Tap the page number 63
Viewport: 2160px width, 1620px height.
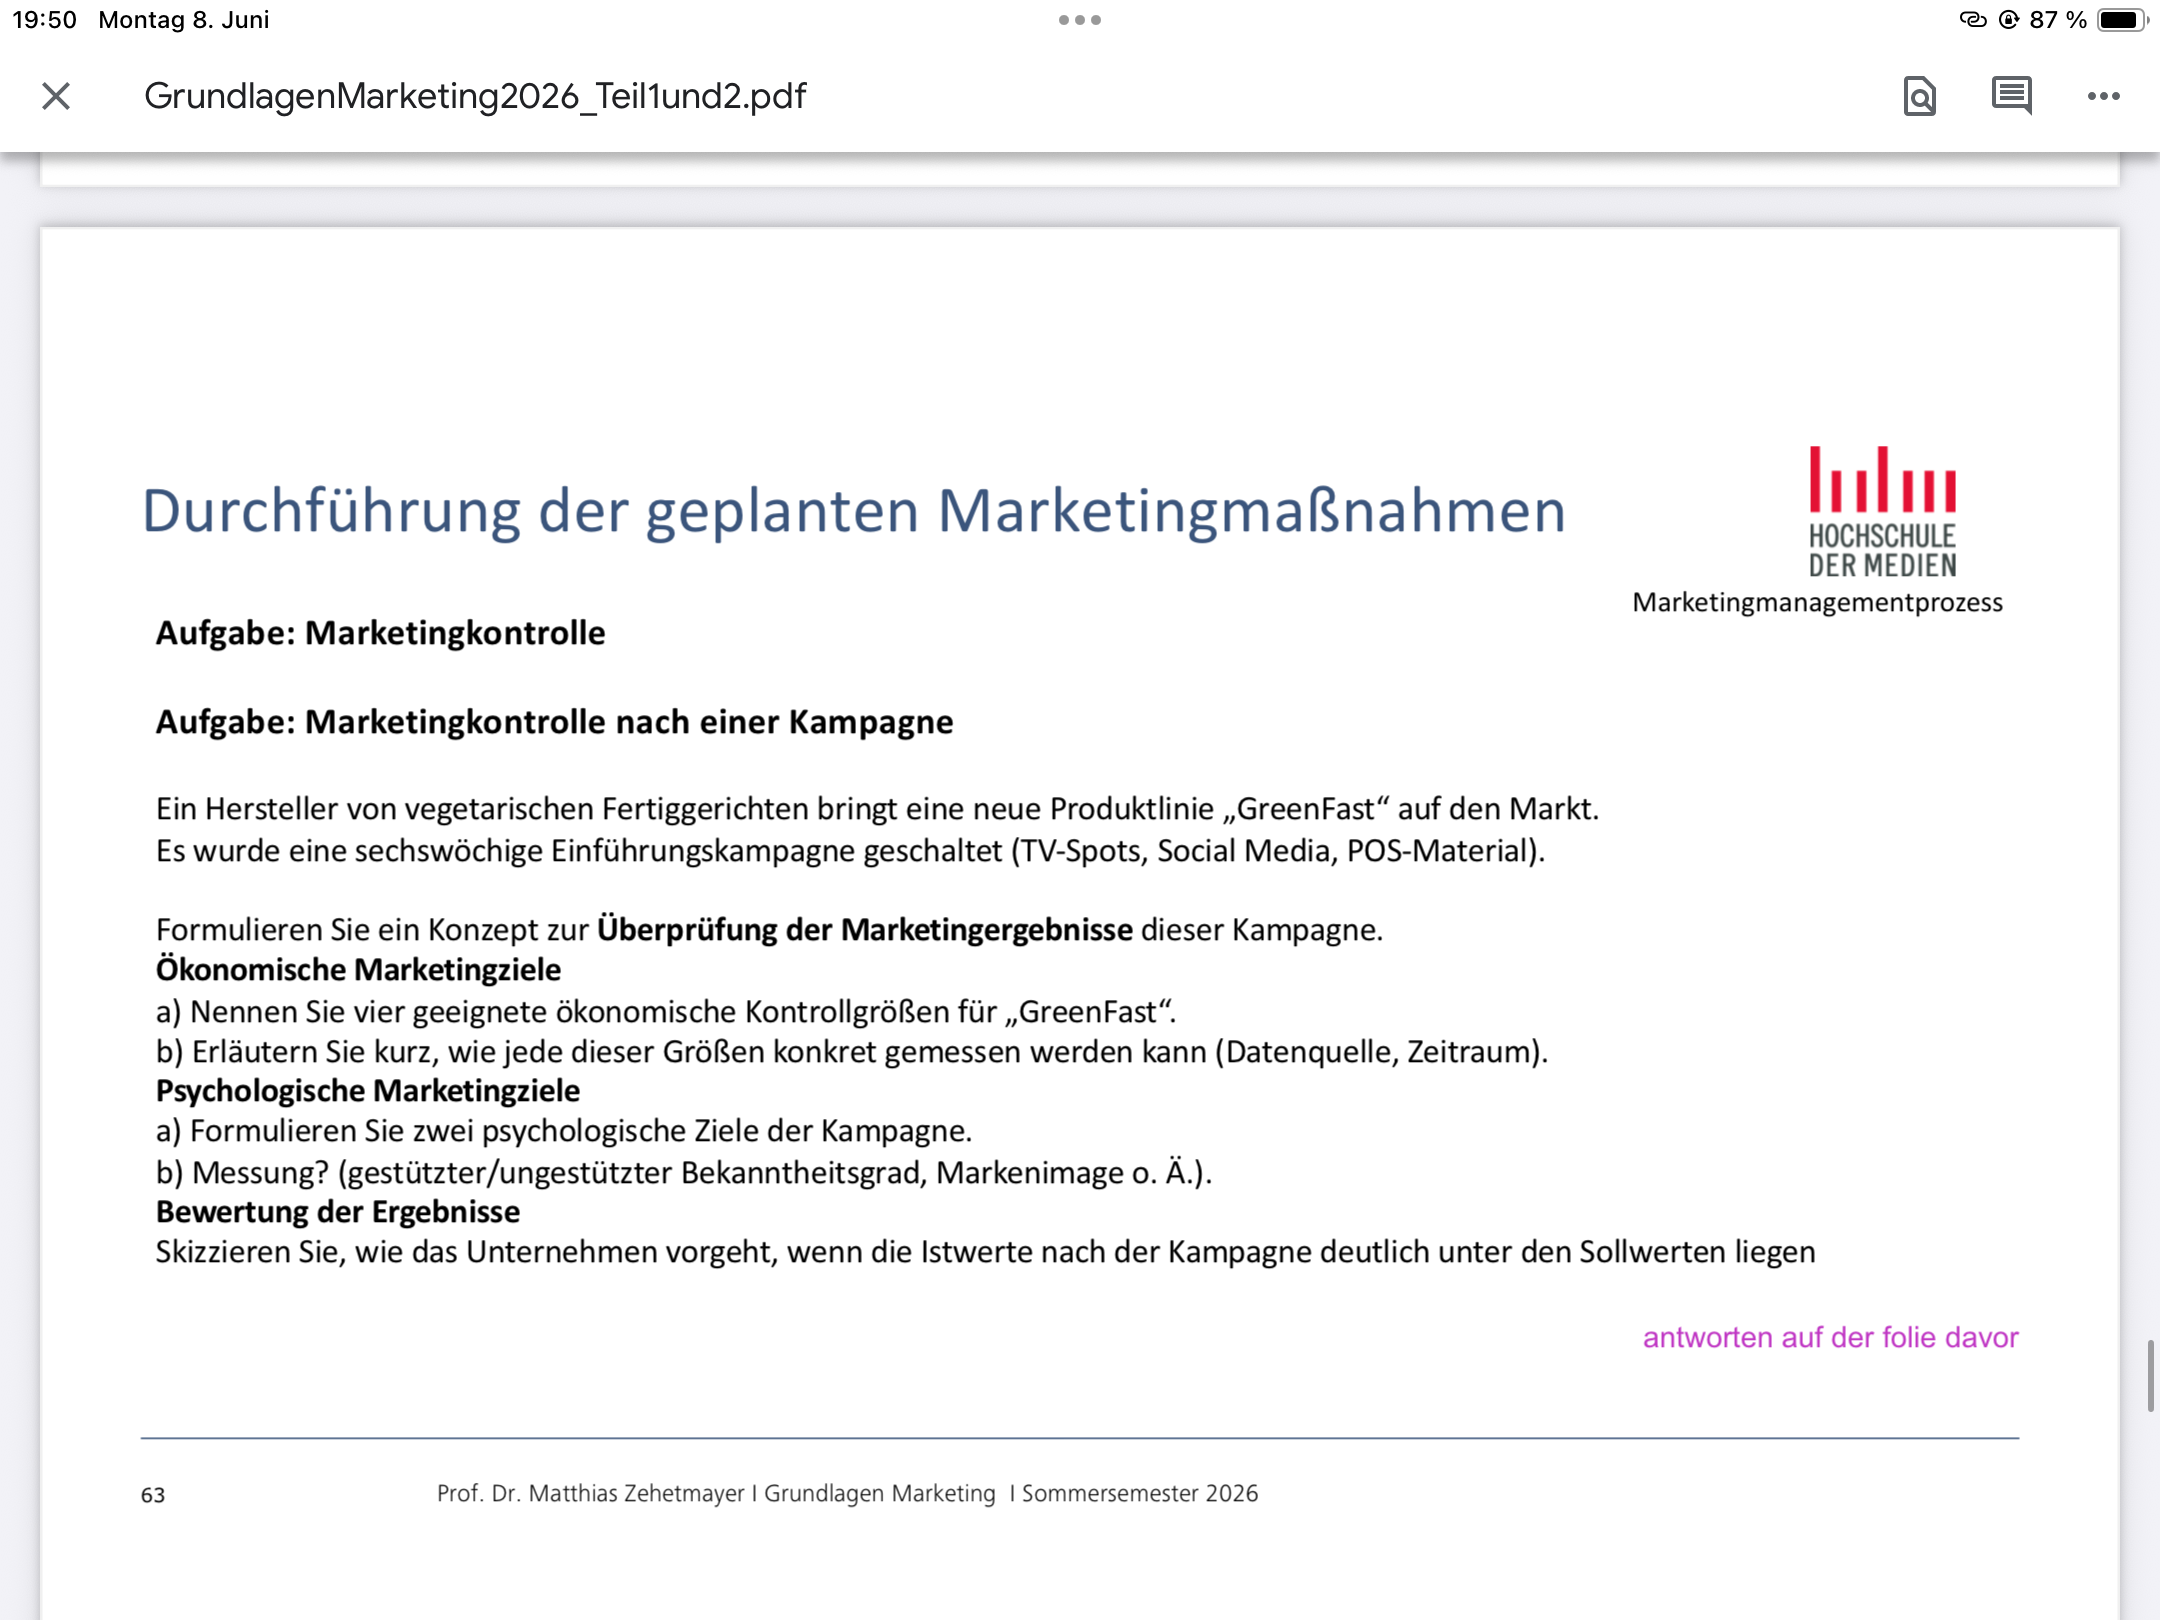(x=153, y=1495)
